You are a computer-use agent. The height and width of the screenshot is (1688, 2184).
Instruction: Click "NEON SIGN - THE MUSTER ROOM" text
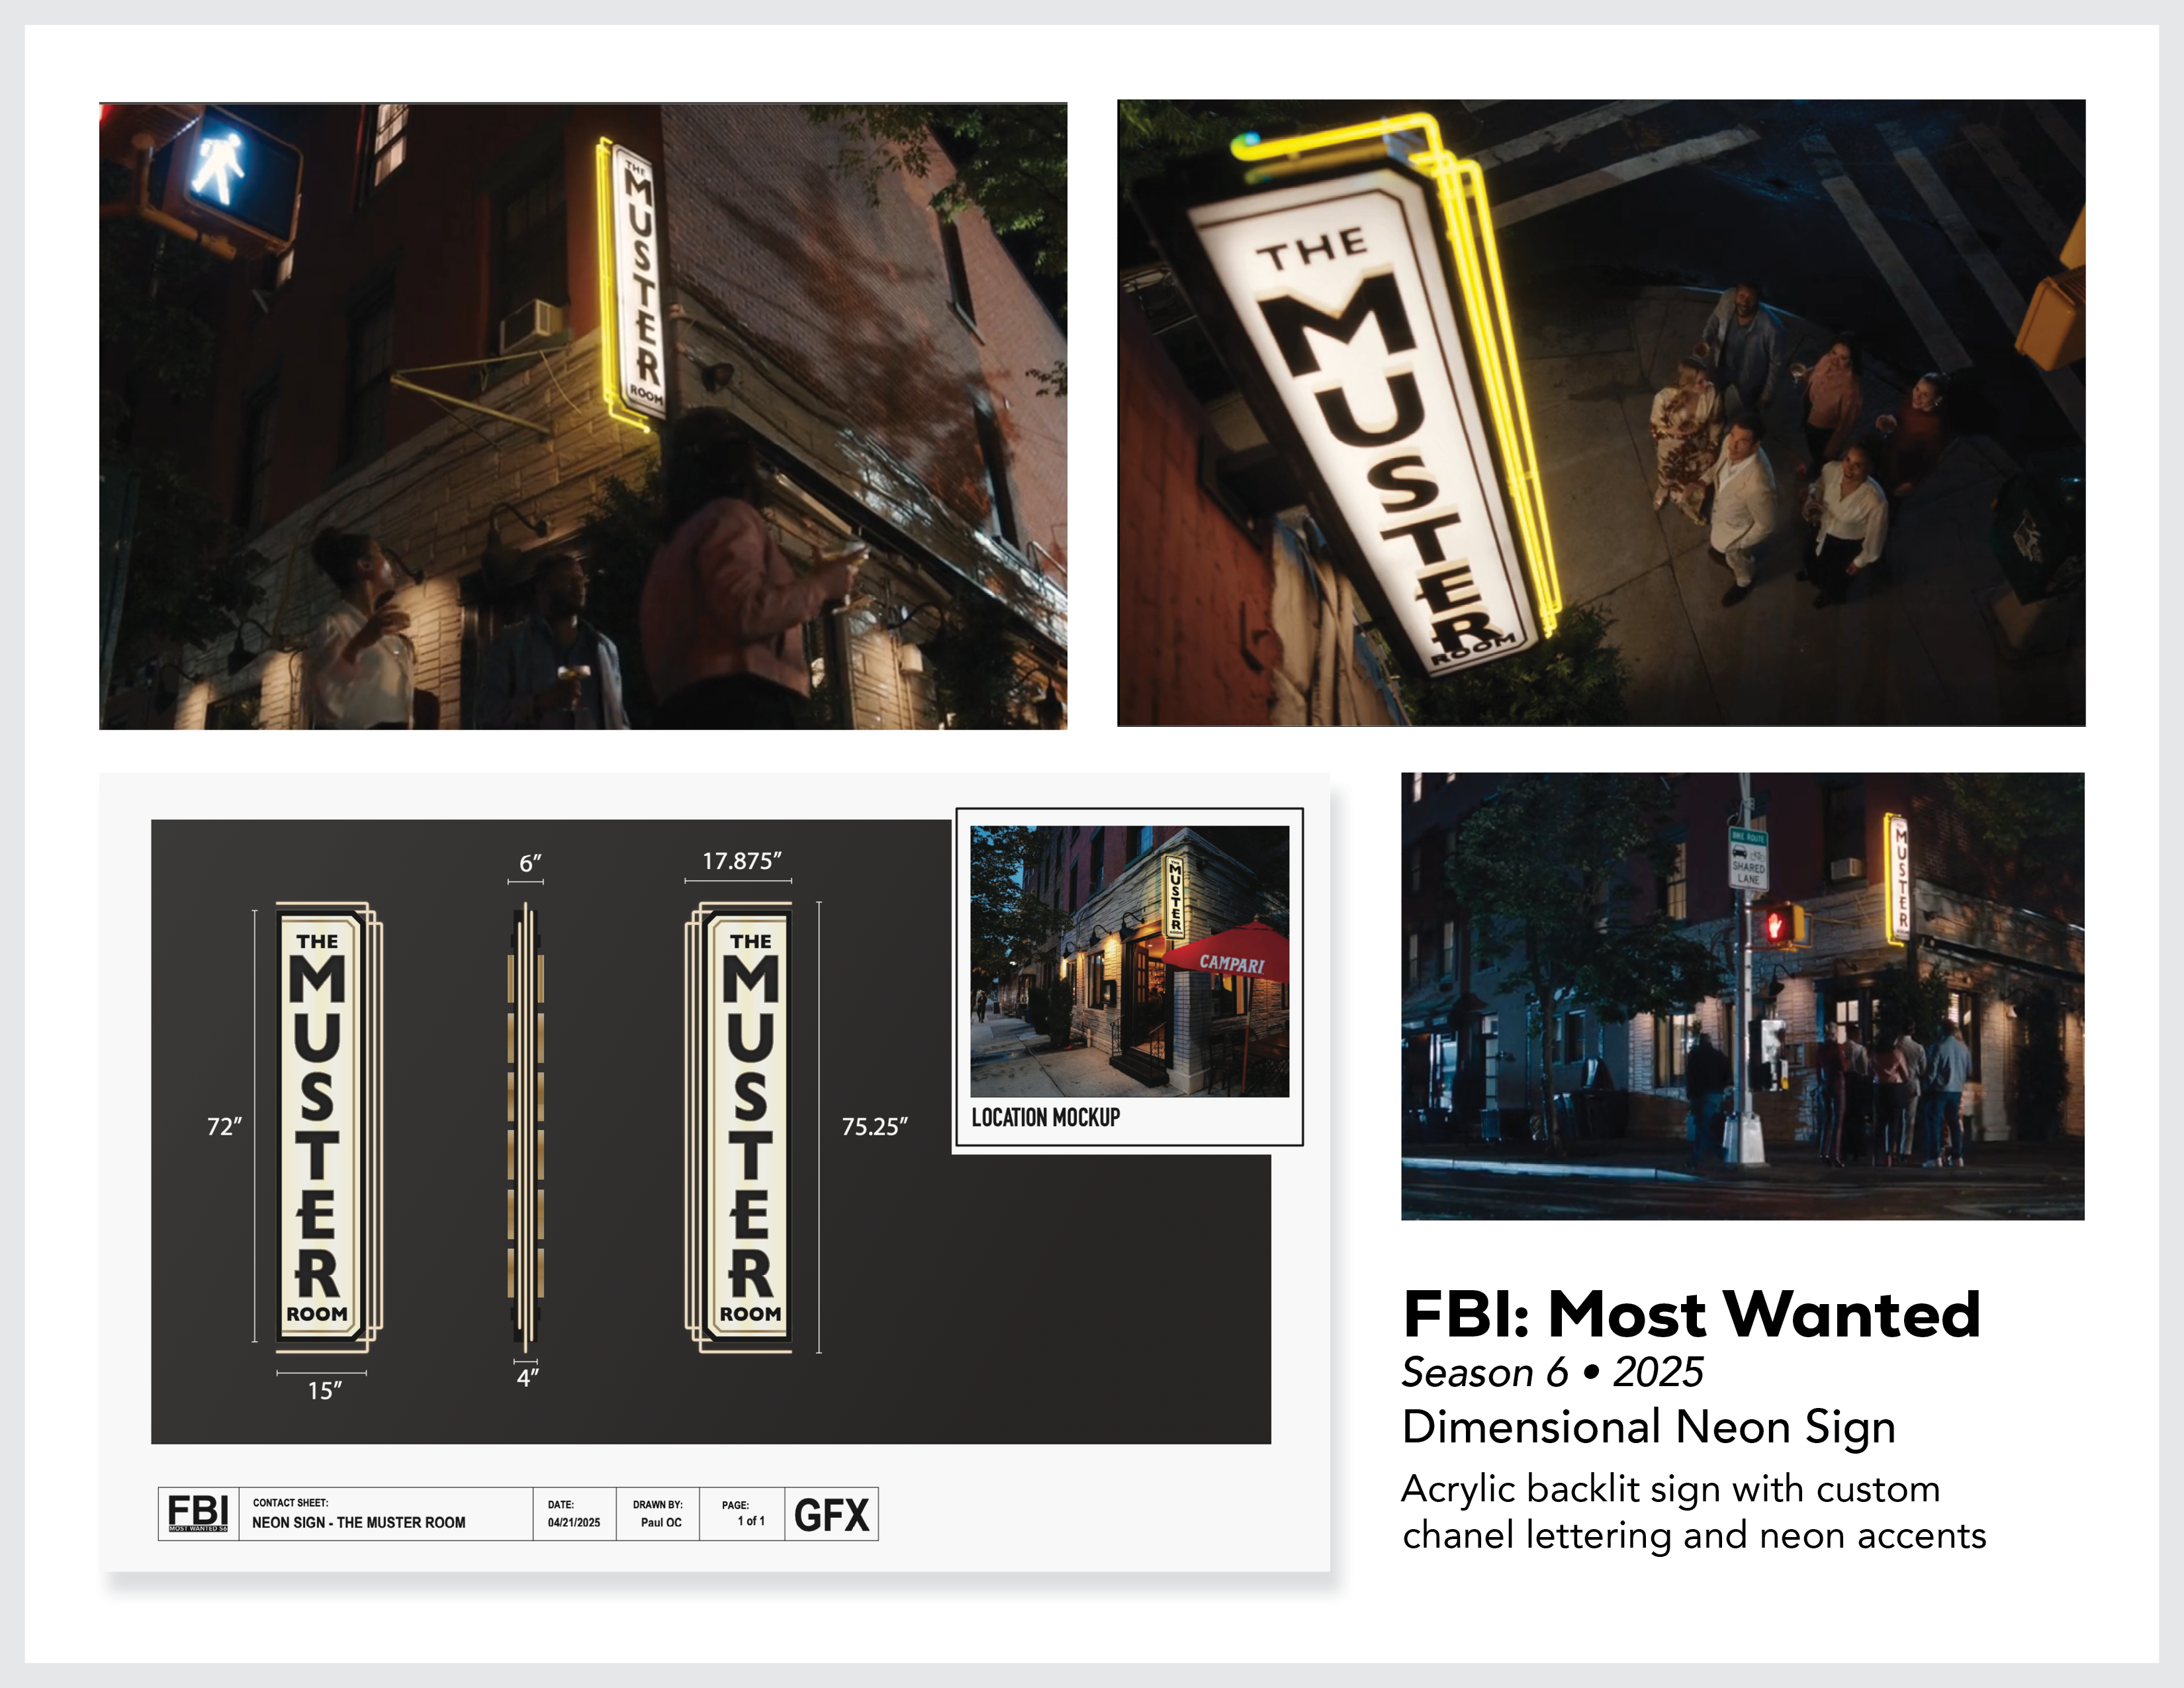358,1522
